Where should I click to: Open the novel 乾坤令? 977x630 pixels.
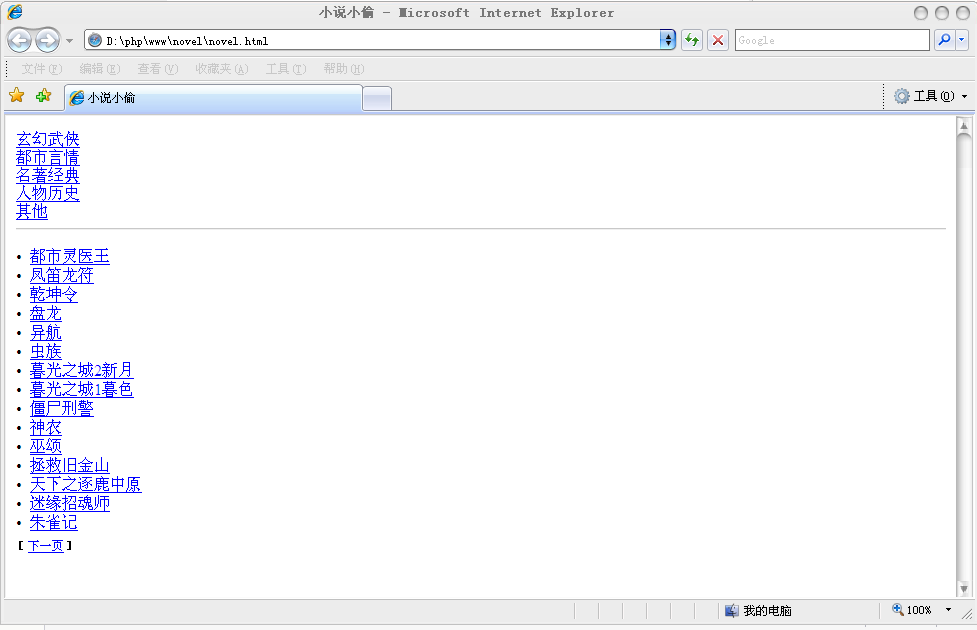tap(54, 294)
